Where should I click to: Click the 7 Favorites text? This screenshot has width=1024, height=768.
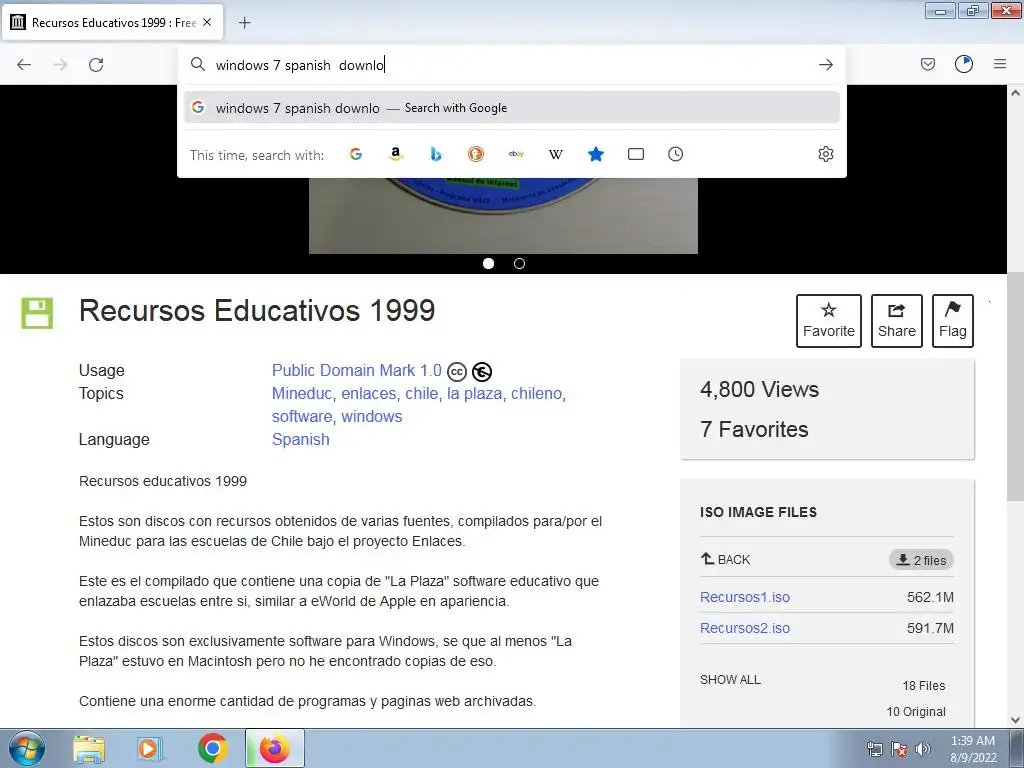[754, 429]
